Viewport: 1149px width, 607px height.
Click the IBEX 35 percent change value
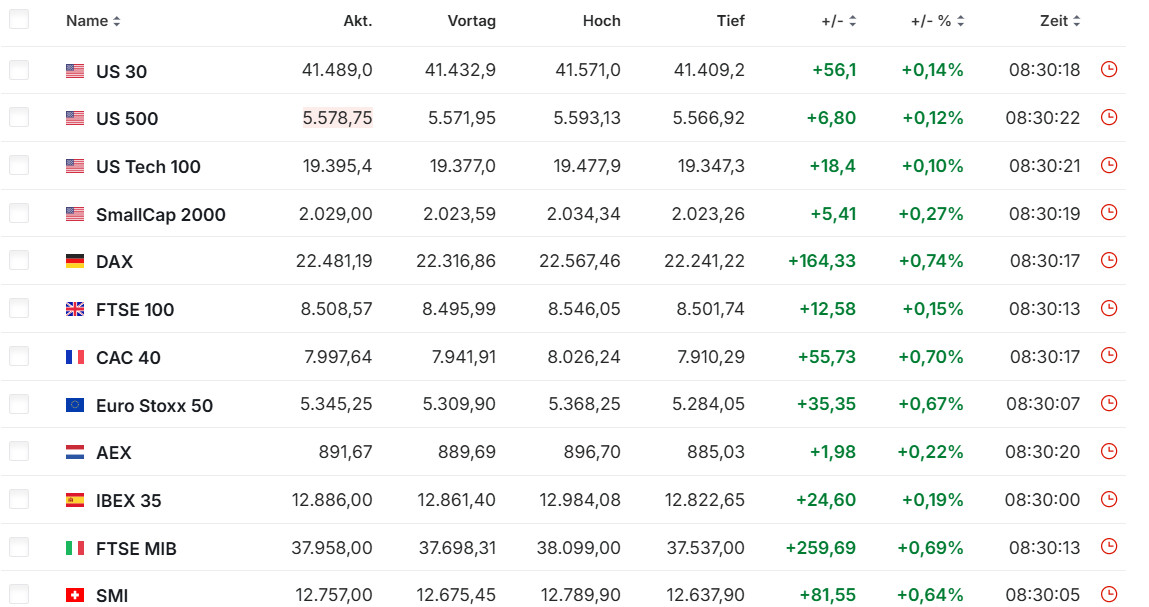pos(932,500)
